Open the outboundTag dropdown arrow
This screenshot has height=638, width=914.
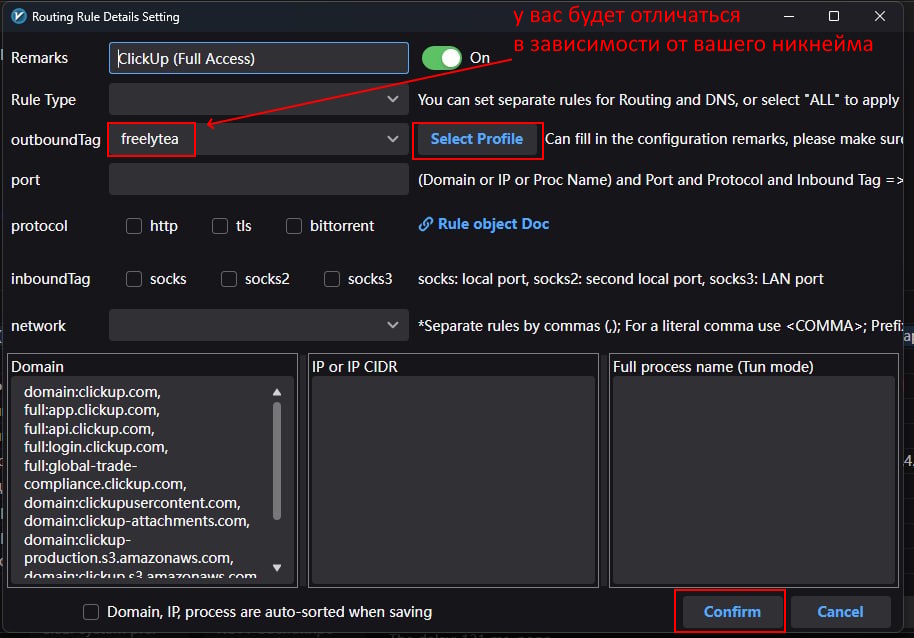click(x=393, y=140)
